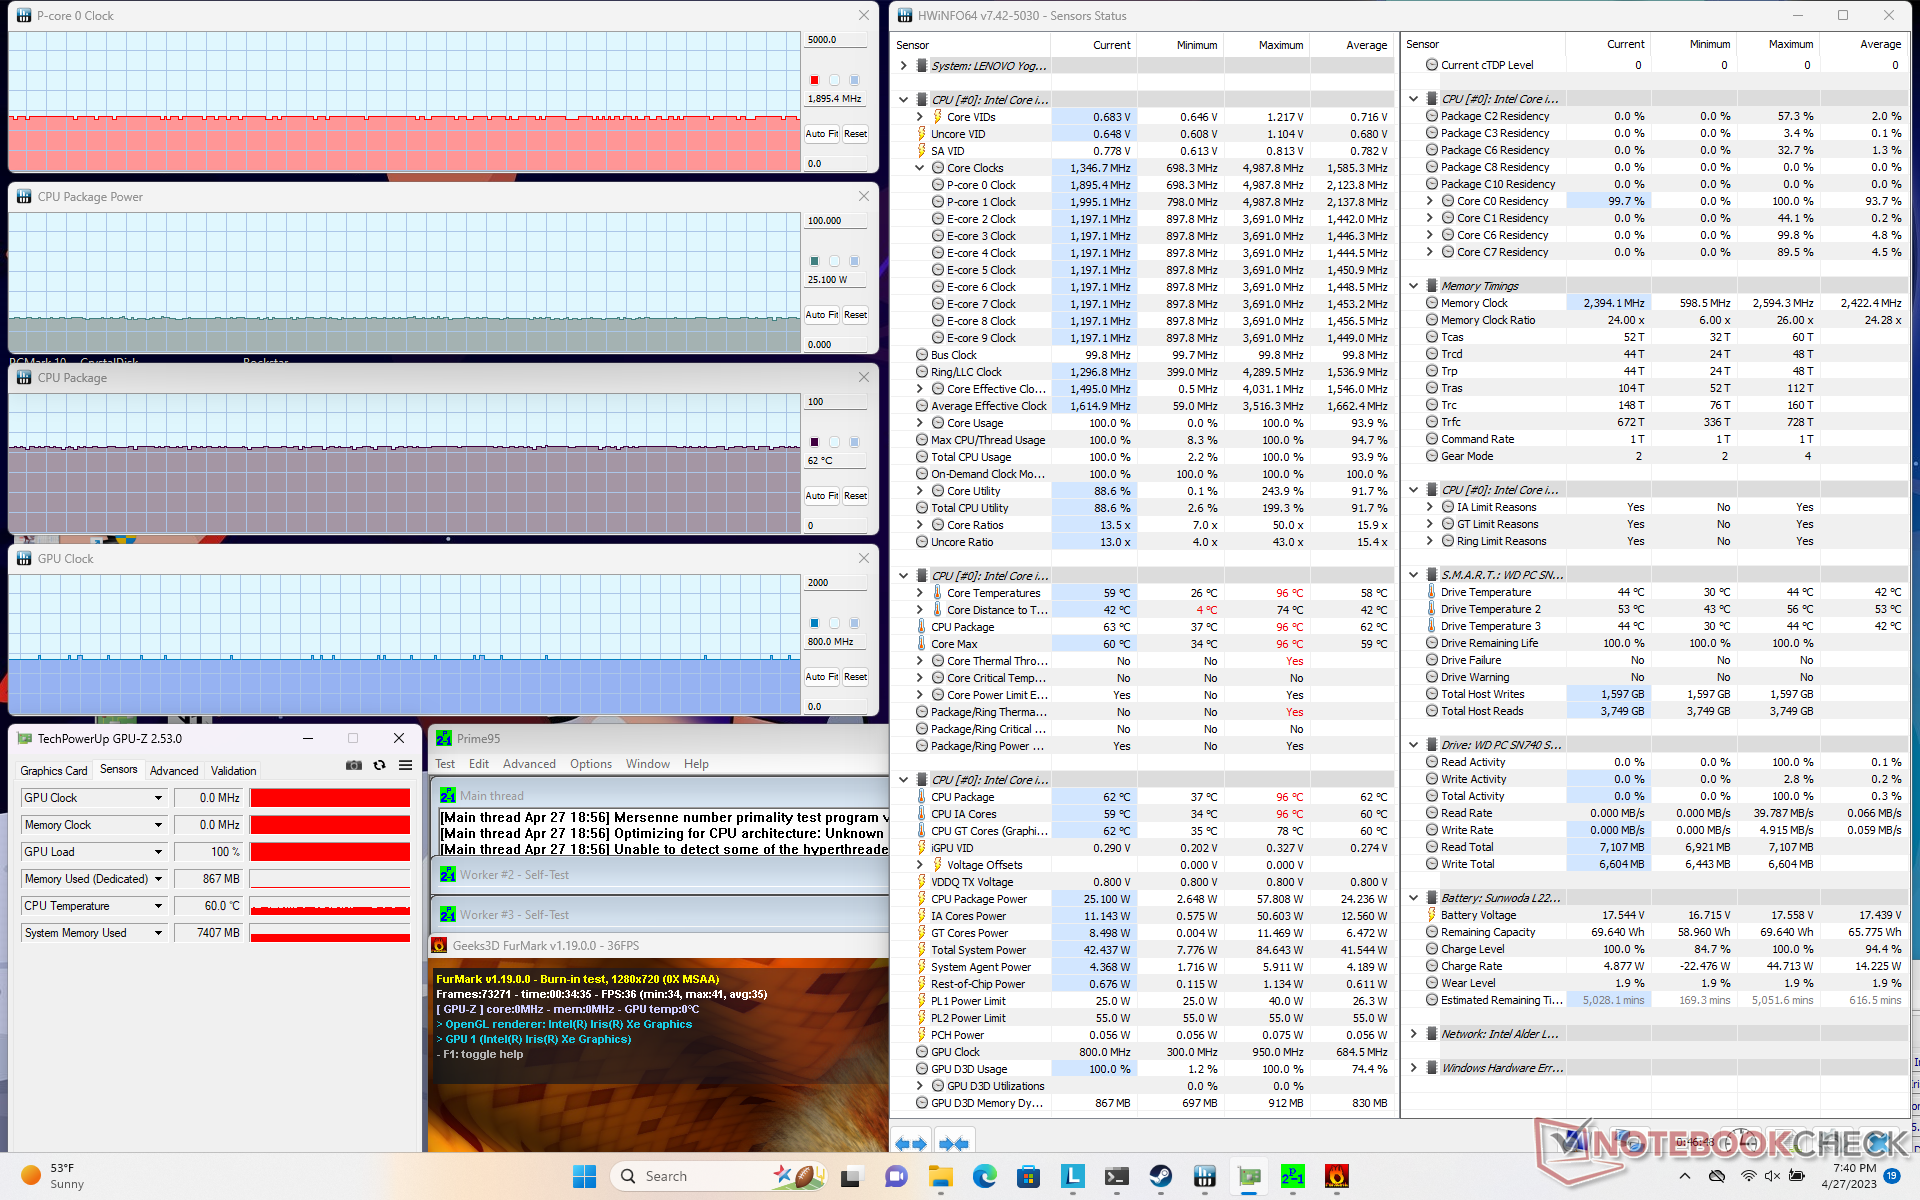Click HWiNFO collapse columns arrows button
Viewport: 1920px width, 1200px height.
point(953,1143)
